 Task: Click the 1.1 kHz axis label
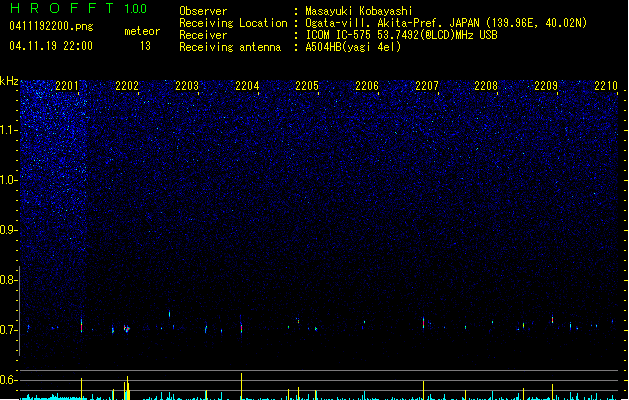click(x=7, y=130)
